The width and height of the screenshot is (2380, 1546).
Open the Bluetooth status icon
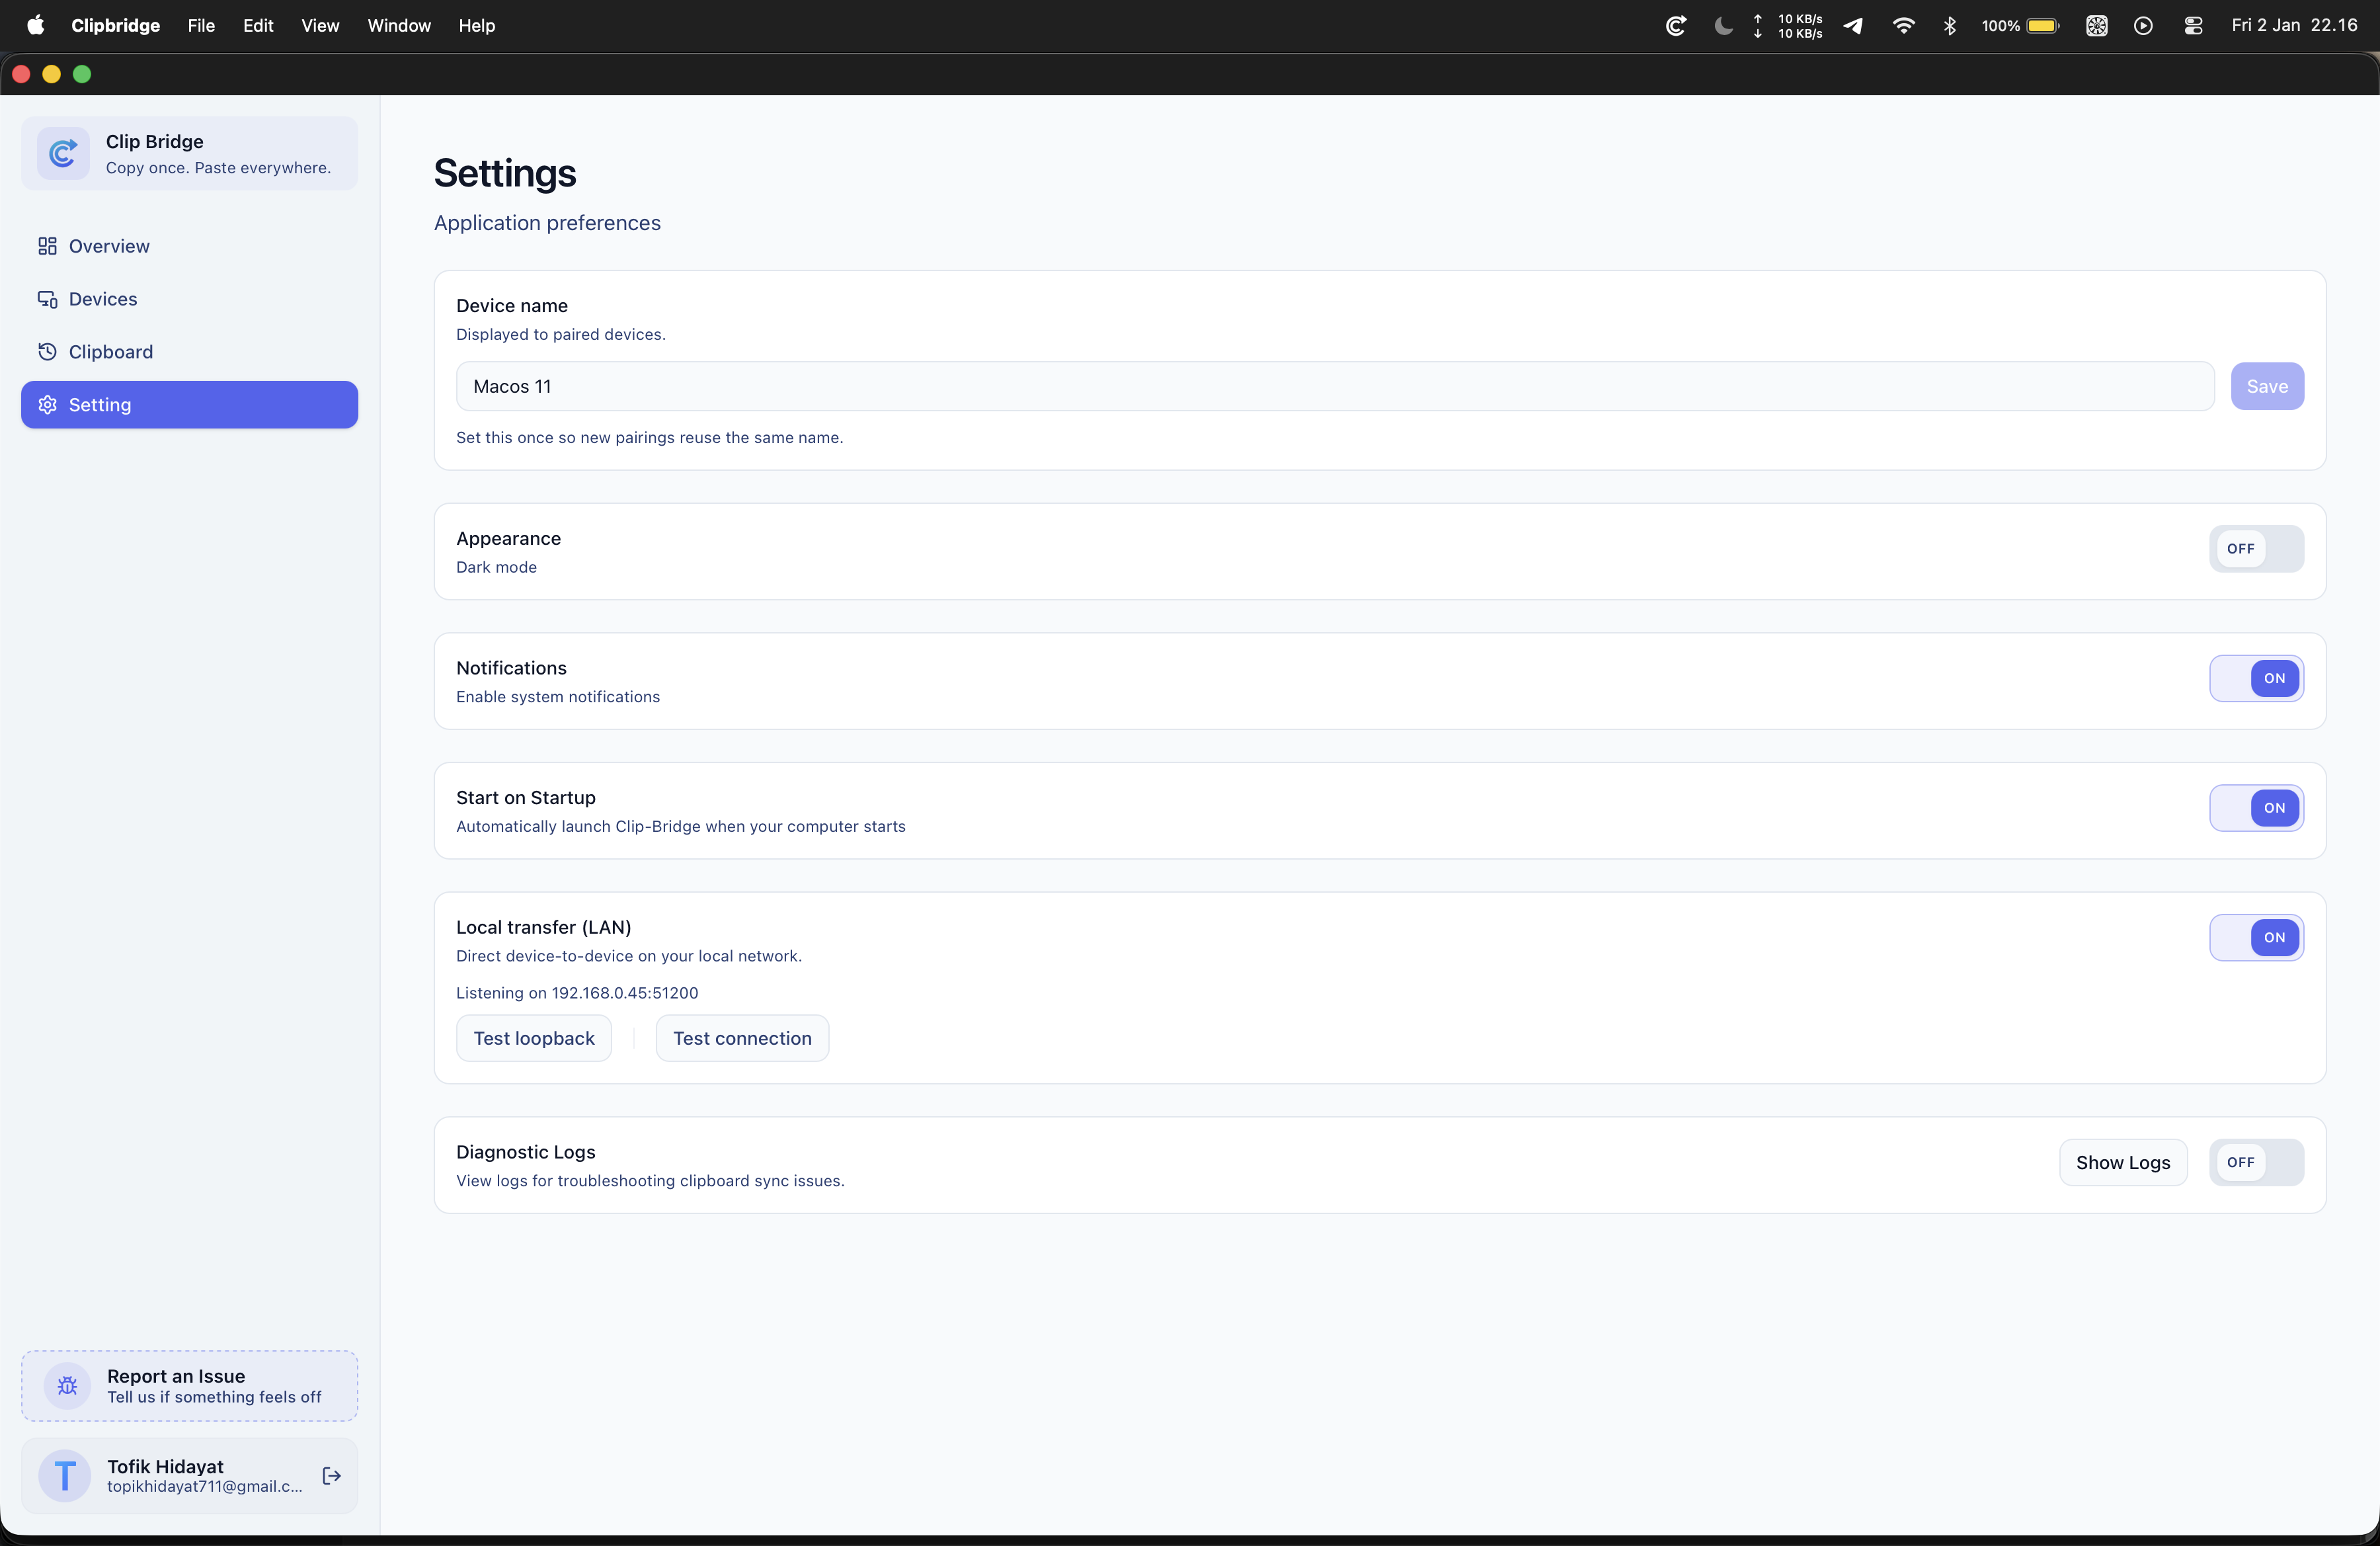pos(1950,25)
